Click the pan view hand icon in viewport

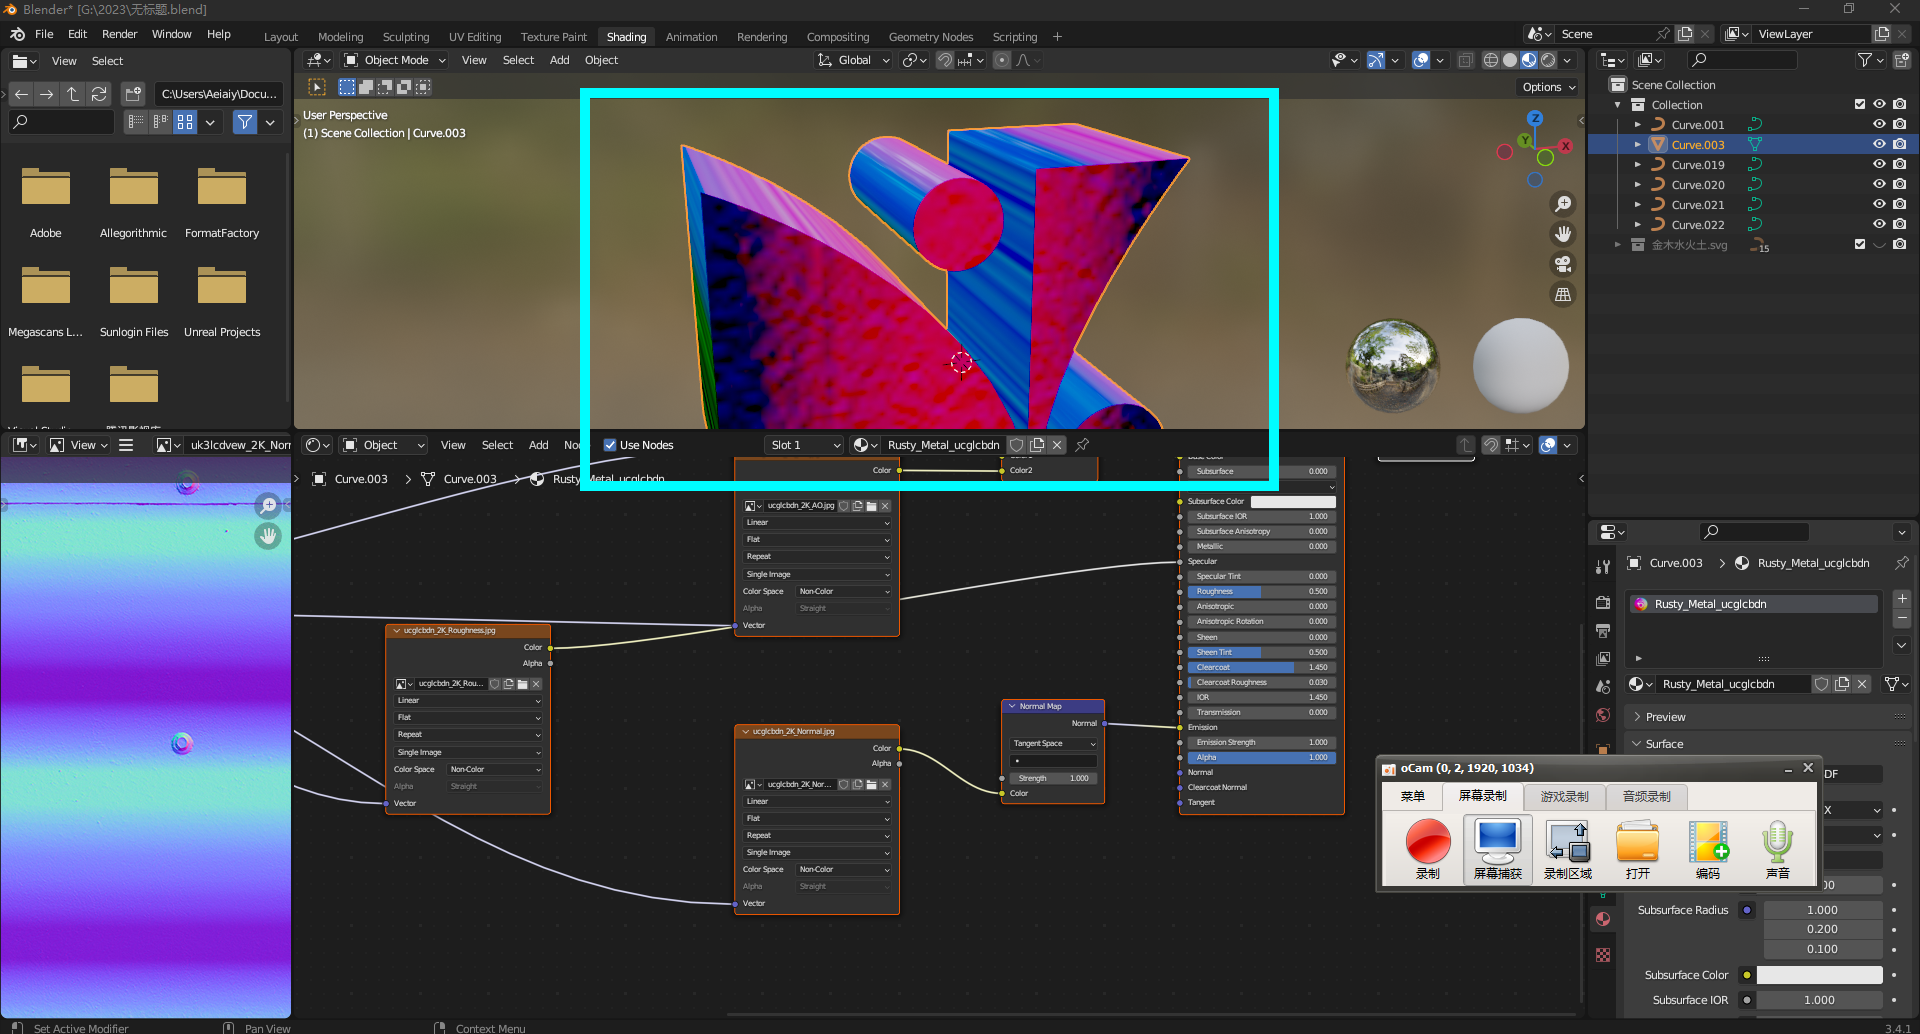coord(1562,234)
